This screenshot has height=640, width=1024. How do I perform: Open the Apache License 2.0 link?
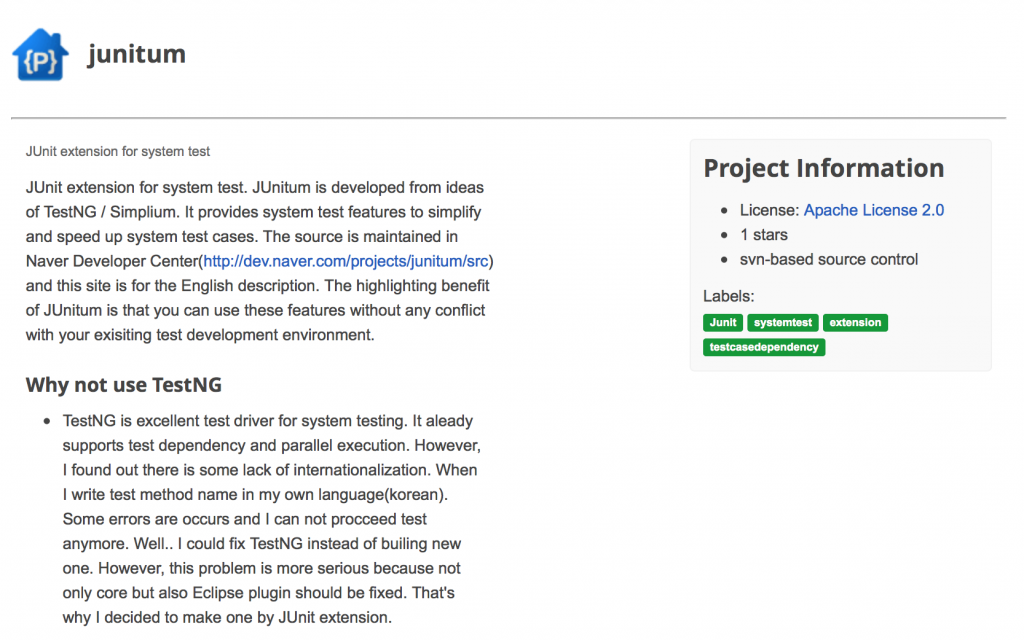point(874,210)
